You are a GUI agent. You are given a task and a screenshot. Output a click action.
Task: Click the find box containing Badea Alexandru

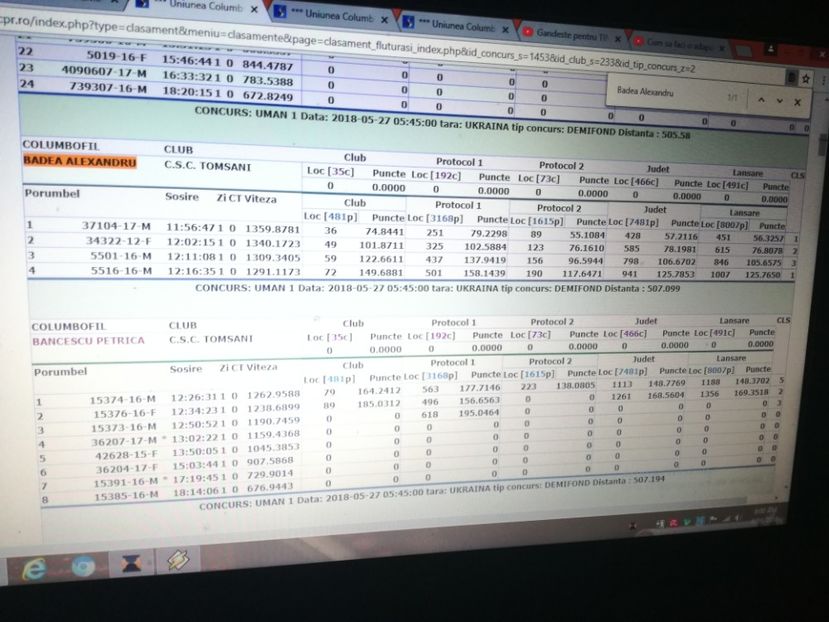(x=660, y=93)
